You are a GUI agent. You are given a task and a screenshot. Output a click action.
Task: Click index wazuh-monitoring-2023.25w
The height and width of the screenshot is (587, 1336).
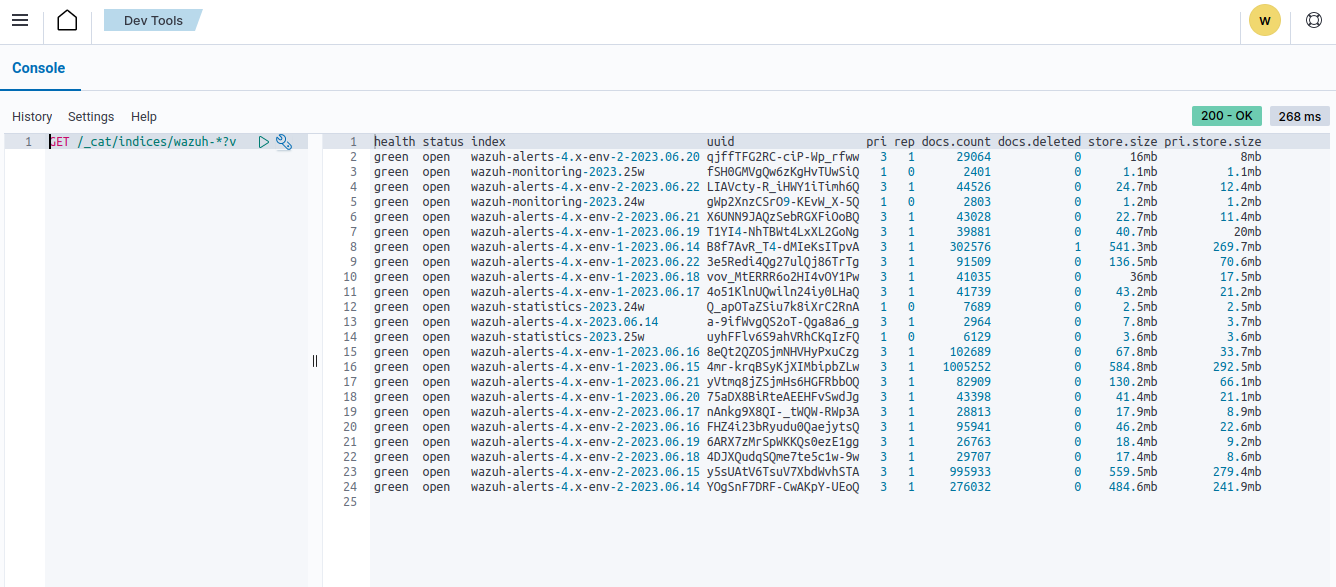(x=557, y=172)
